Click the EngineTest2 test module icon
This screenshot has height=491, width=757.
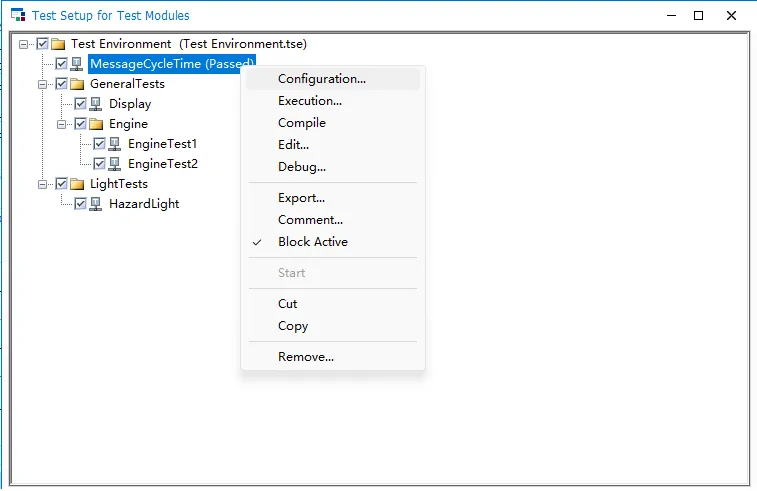[x=114, y=164]
